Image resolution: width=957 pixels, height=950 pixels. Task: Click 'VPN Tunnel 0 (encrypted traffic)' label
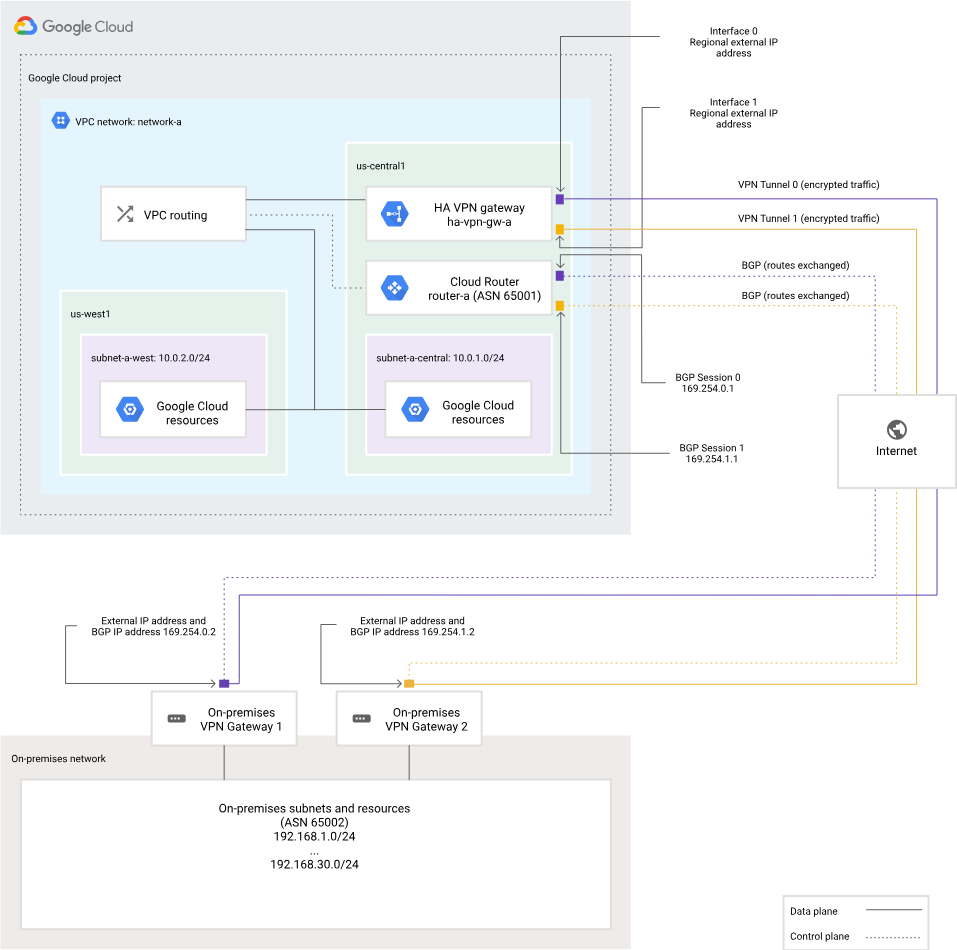pyautogui.click(x=809, y=185)
